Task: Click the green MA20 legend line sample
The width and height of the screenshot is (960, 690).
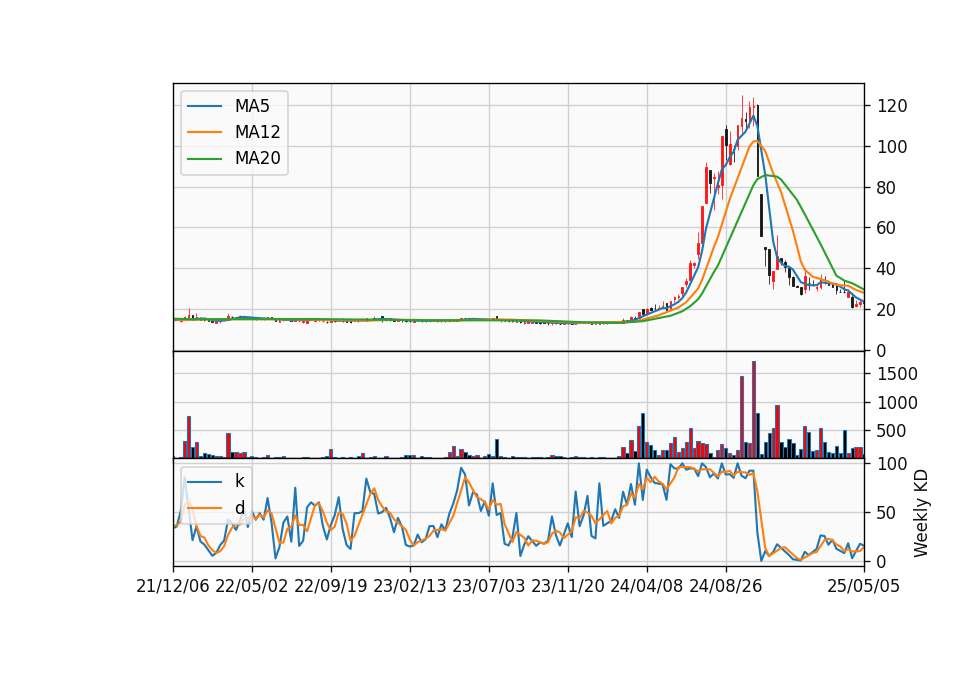Action: pyautogui.click(x=204, y=159)
